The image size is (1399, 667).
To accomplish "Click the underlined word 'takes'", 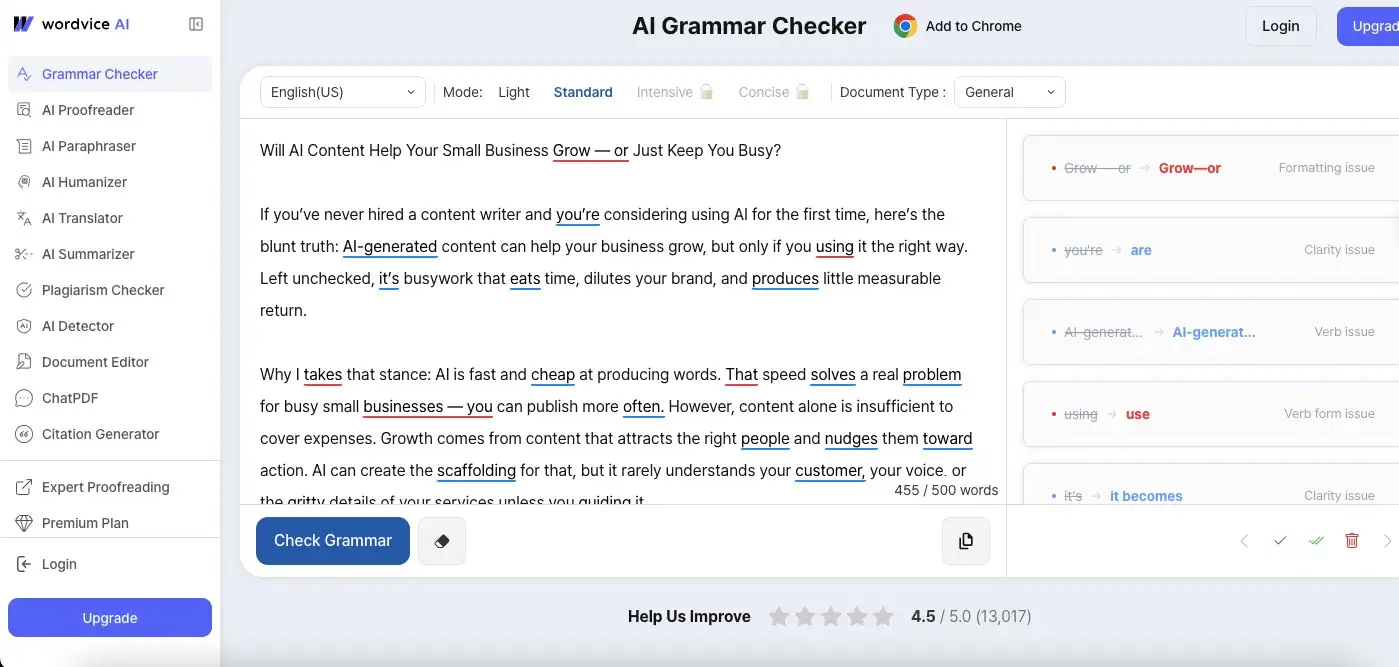I will point(323,375).
